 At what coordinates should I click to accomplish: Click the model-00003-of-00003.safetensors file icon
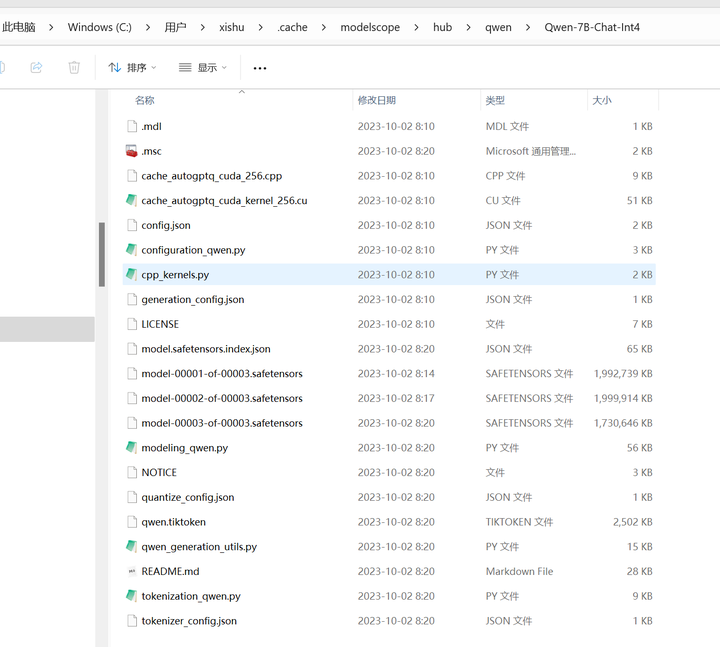click(132, 423)
